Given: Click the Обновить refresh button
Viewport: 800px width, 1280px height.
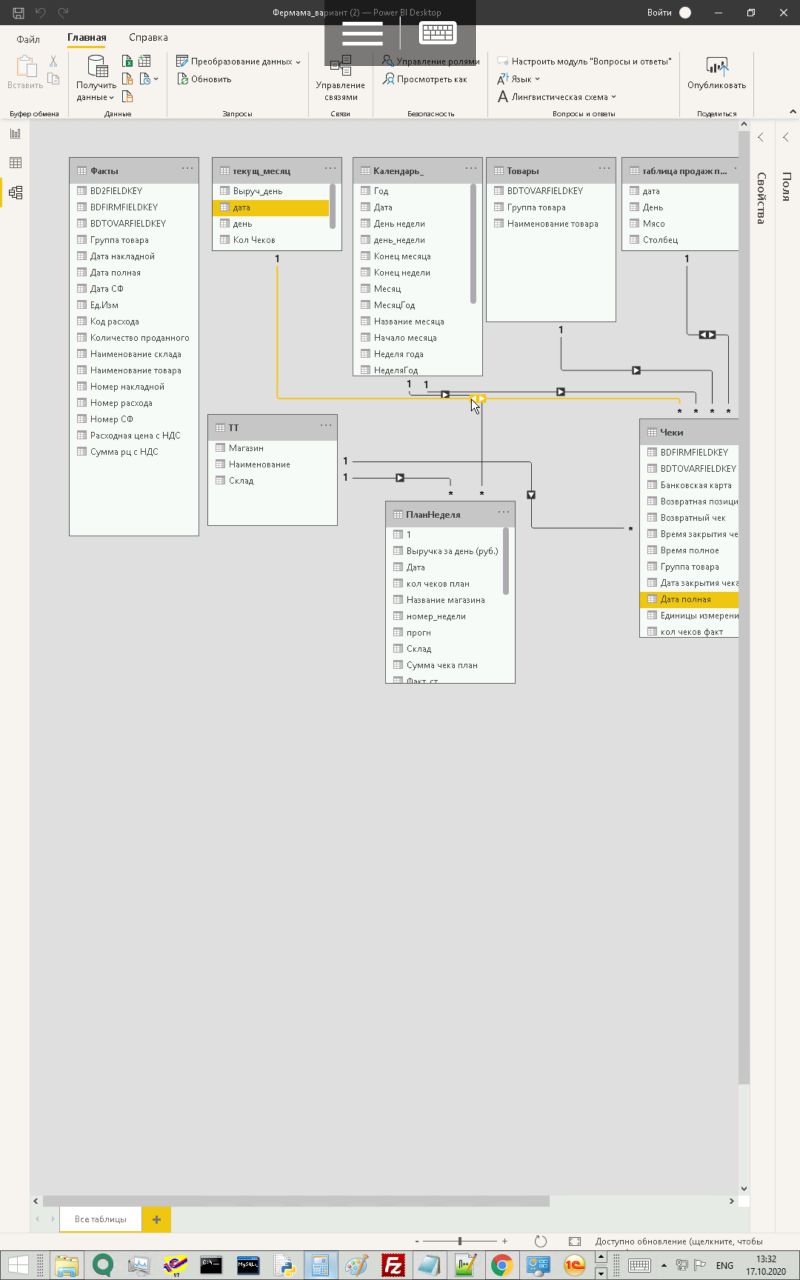Looking at the screenshot, I should [x=204, y=79].
